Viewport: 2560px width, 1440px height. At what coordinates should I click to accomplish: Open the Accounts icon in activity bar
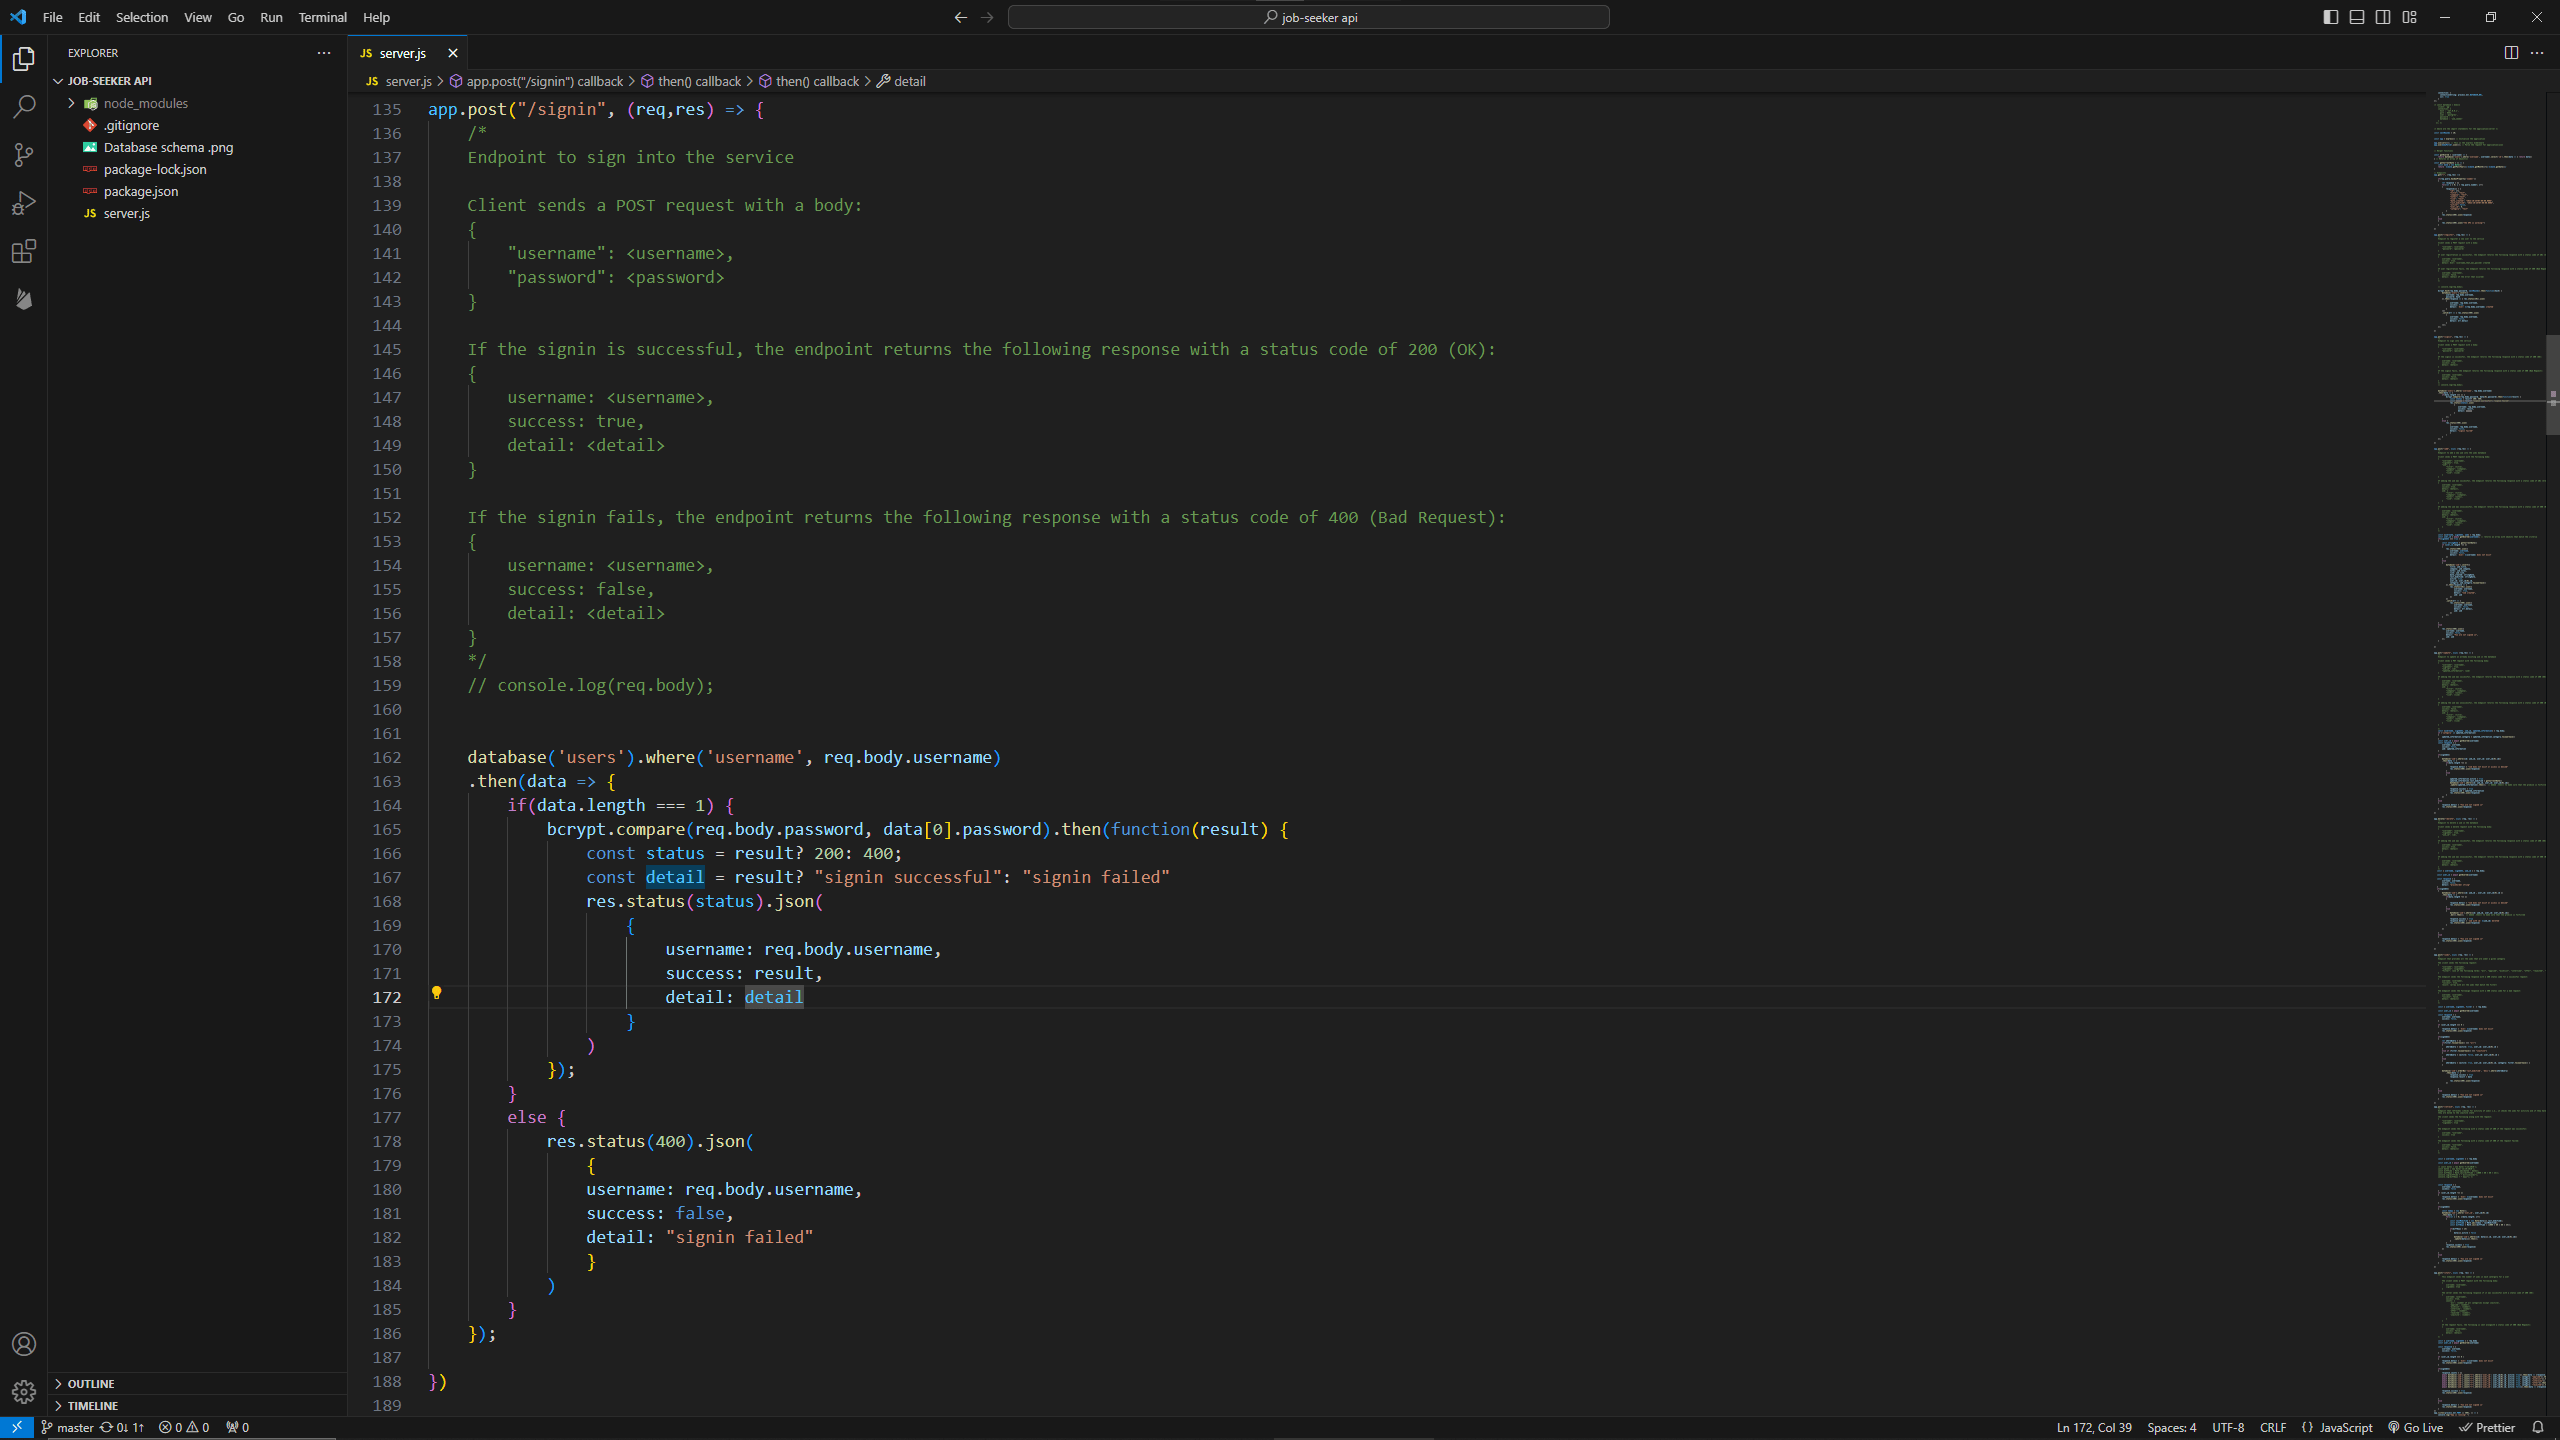(24, 1344)
